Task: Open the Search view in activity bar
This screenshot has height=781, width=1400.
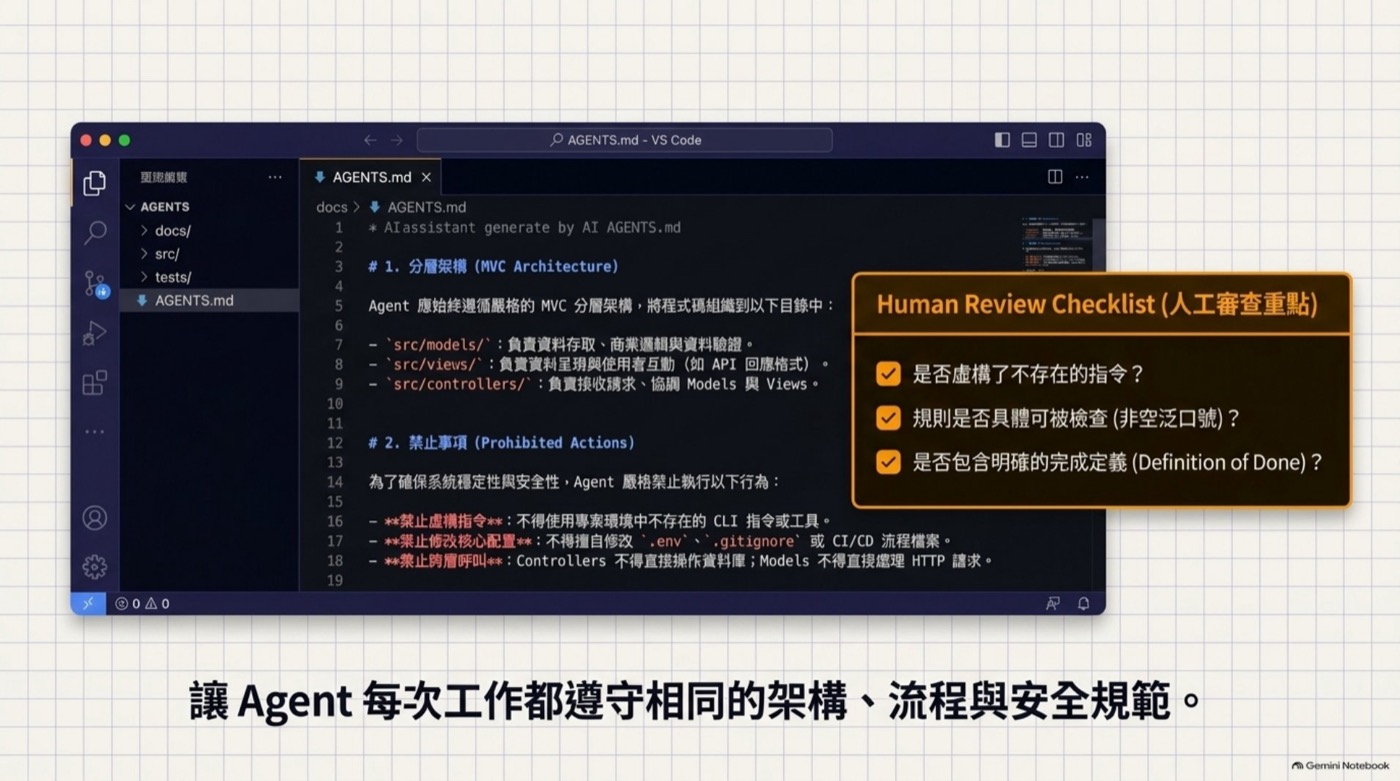Action: click(x=95, y=233)
